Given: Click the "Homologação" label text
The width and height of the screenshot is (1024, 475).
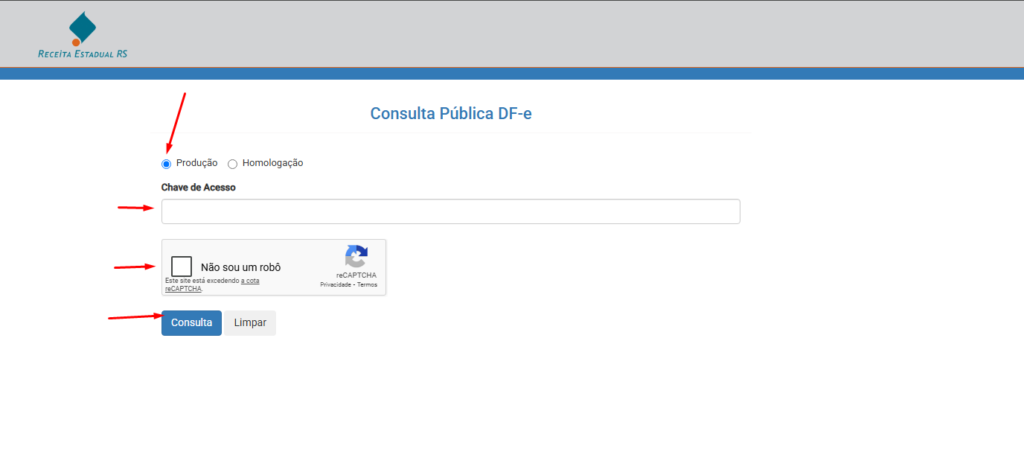Looking at the screenshot, I should 272,163.
